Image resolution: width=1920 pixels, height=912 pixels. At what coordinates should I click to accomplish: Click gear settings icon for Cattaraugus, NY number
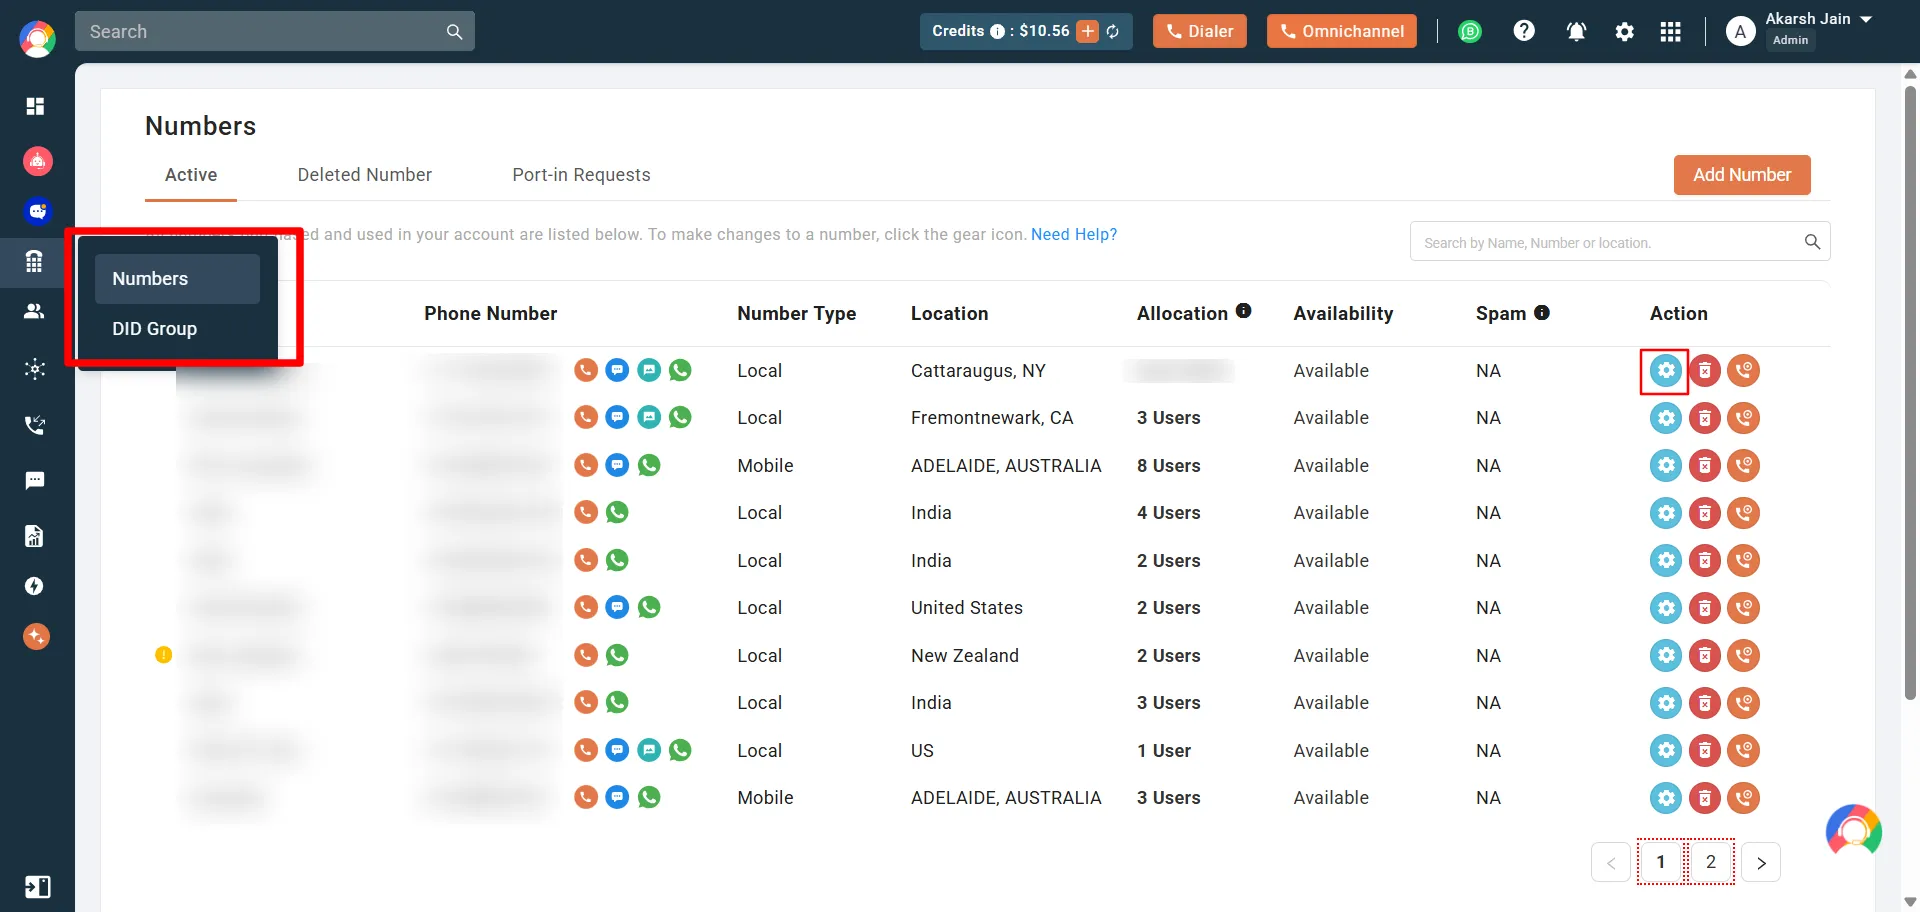coord(1665,371)
